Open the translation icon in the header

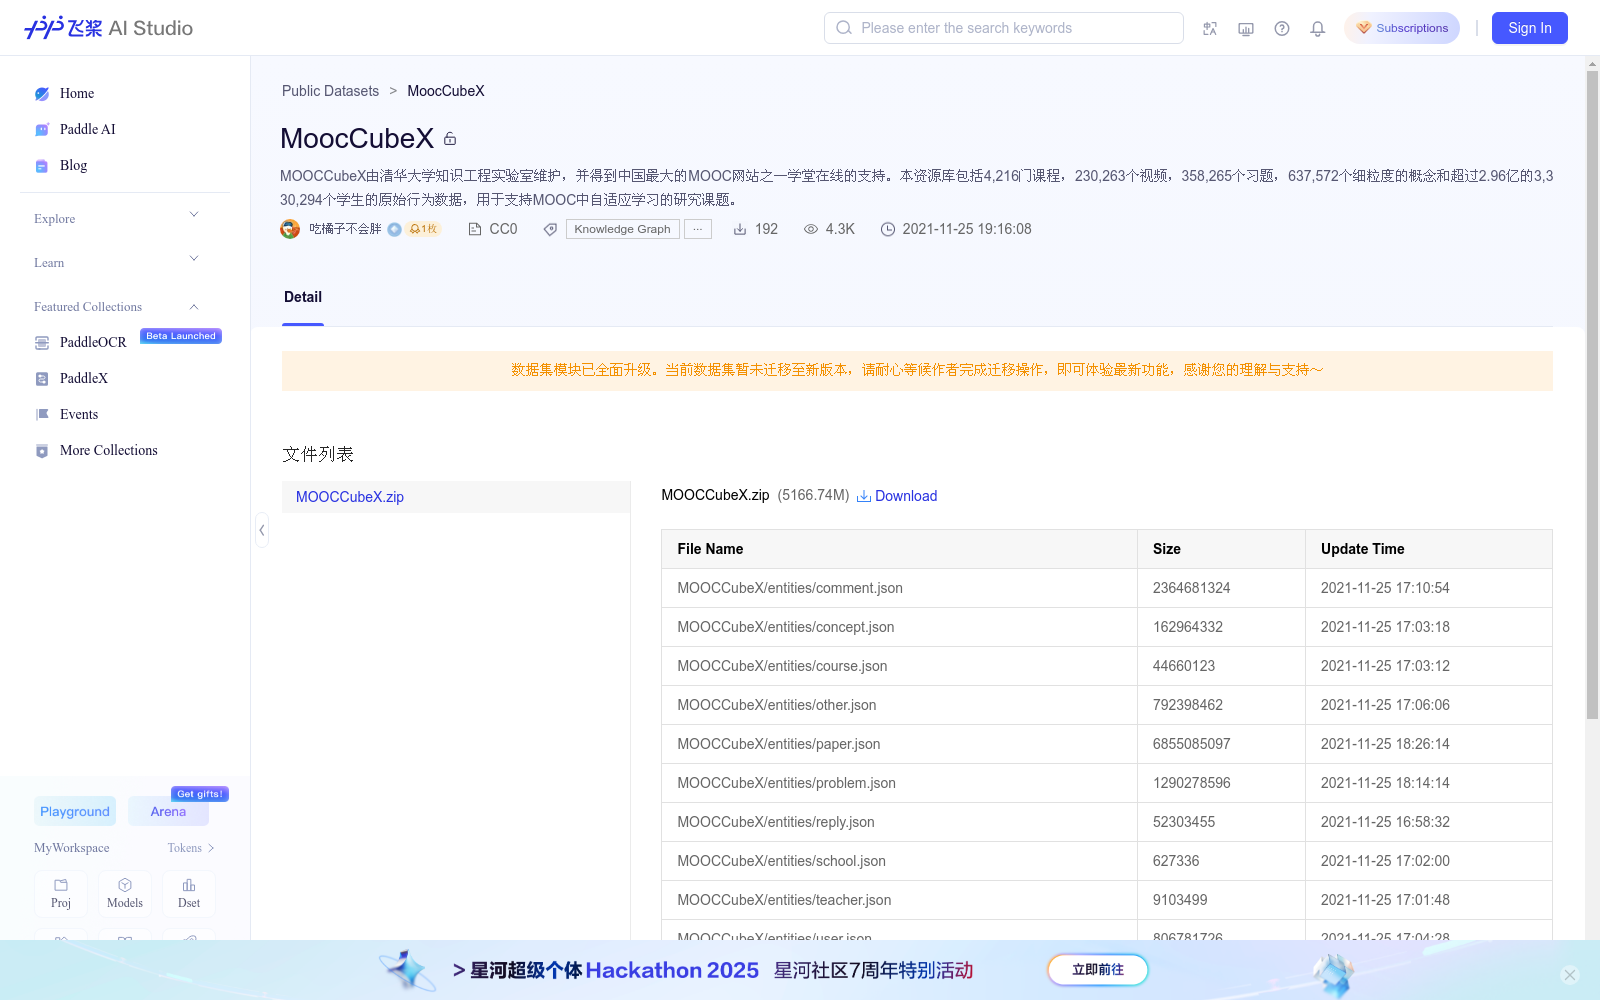1209,28
